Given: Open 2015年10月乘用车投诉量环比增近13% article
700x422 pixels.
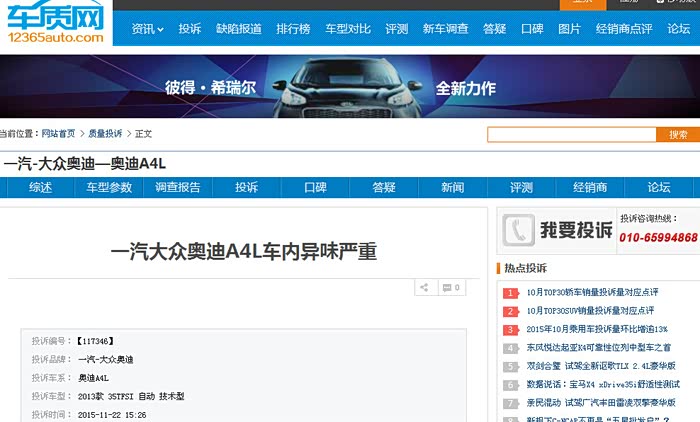Looking at the screenshot, I should pyautogui.click(x=597, y=329).
